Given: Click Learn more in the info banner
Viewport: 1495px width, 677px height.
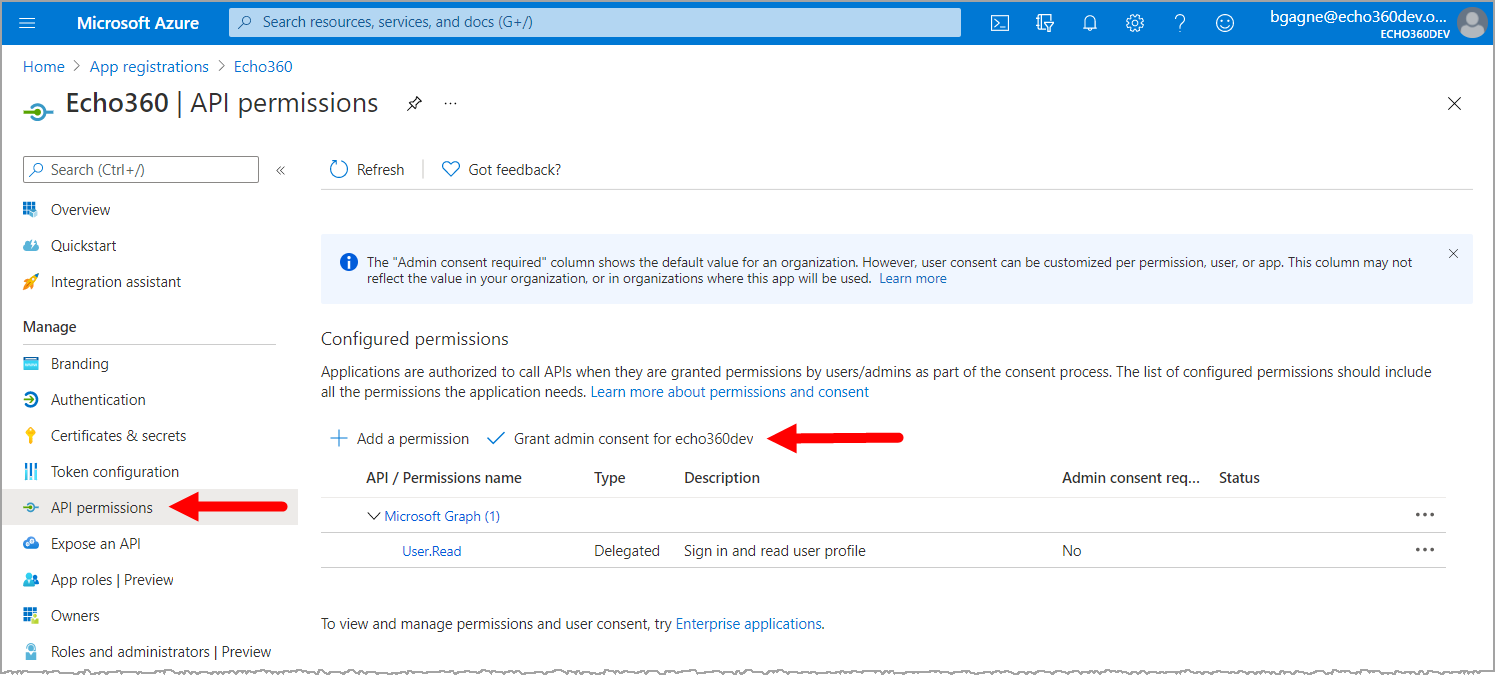Looking at the screenshot, I should (913, 279).
